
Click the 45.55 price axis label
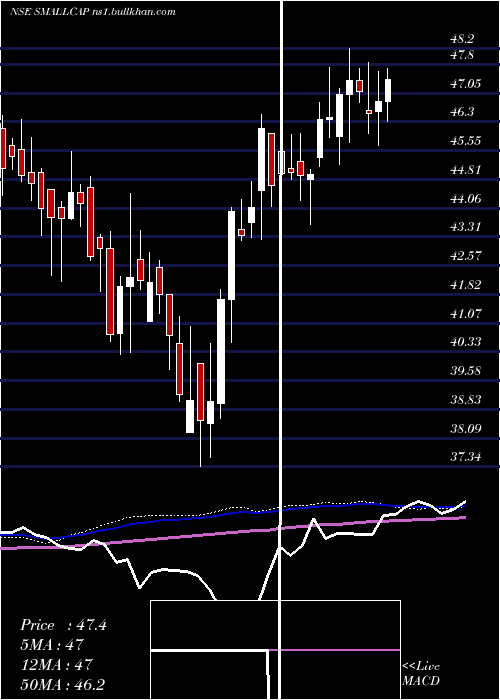pyautogui.click(x=466, y=141)
